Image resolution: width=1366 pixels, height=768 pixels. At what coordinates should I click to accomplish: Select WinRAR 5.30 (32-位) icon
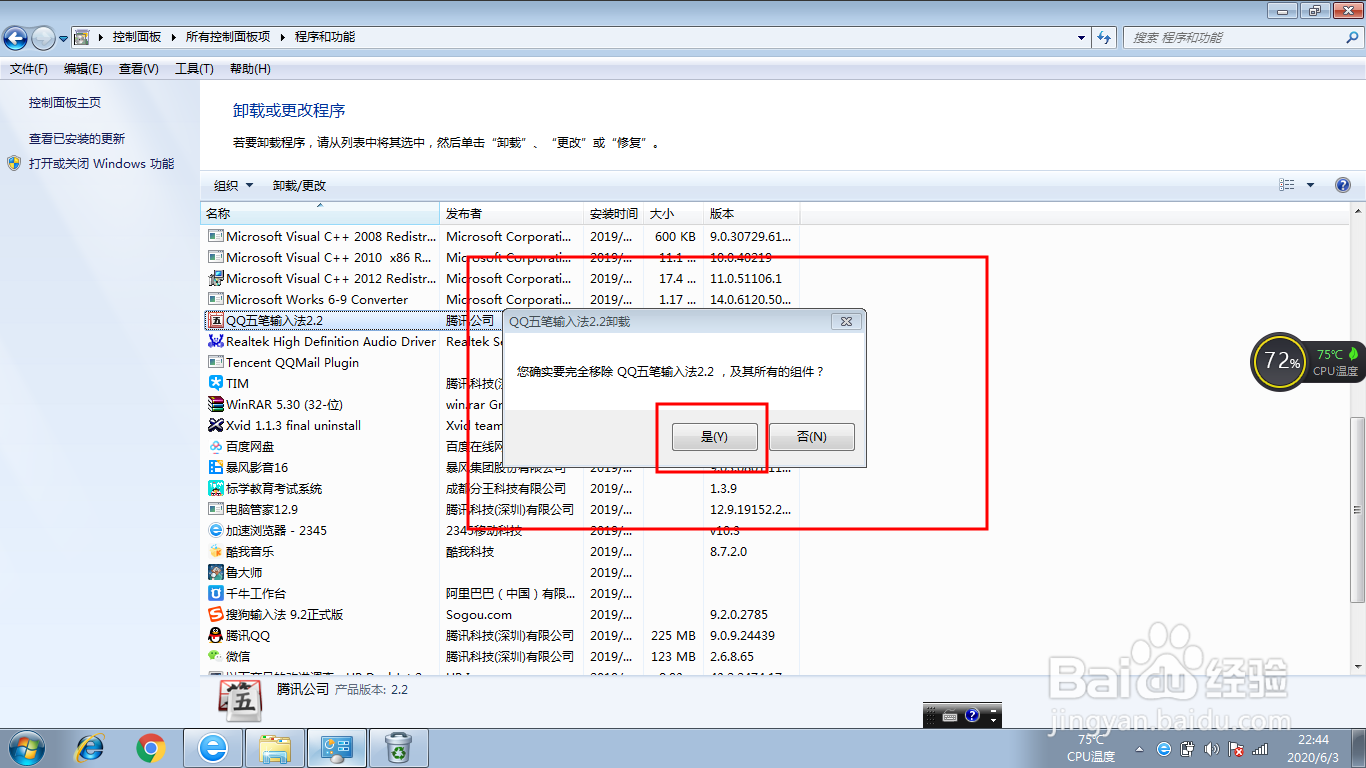(x=216, y=405)
